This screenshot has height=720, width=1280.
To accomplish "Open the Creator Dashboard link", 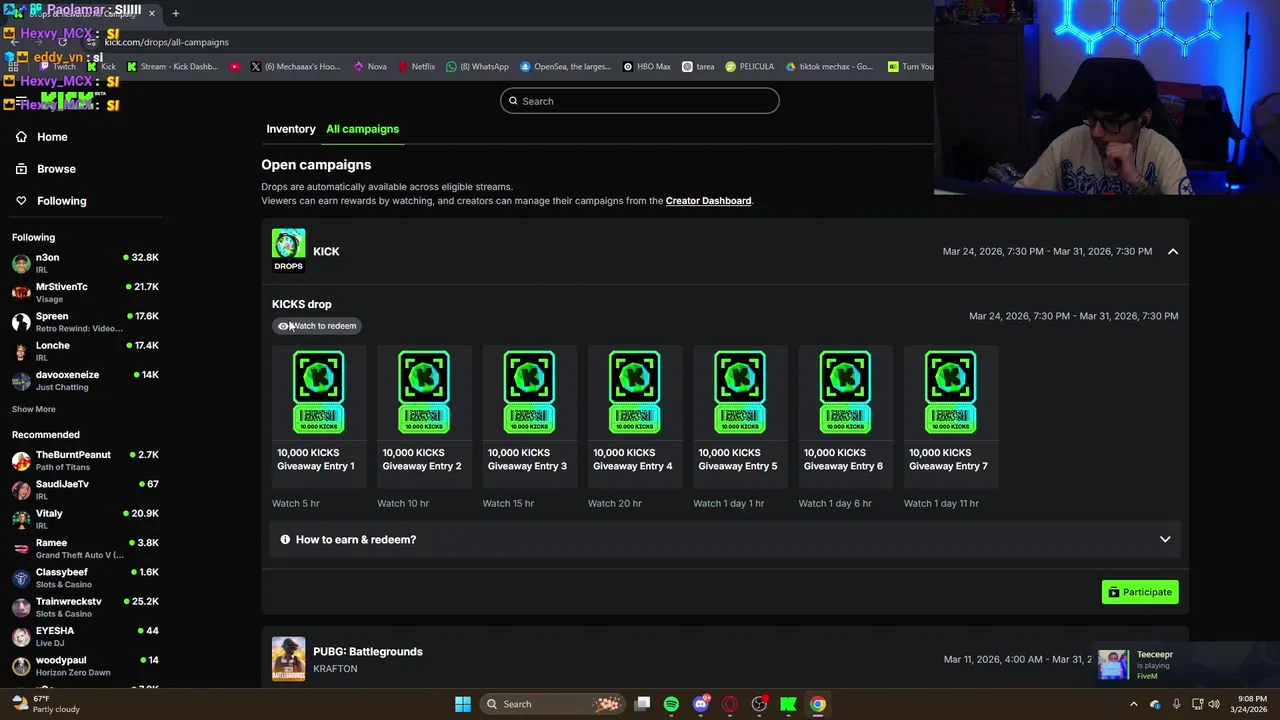I will click(x=708, y=201).
